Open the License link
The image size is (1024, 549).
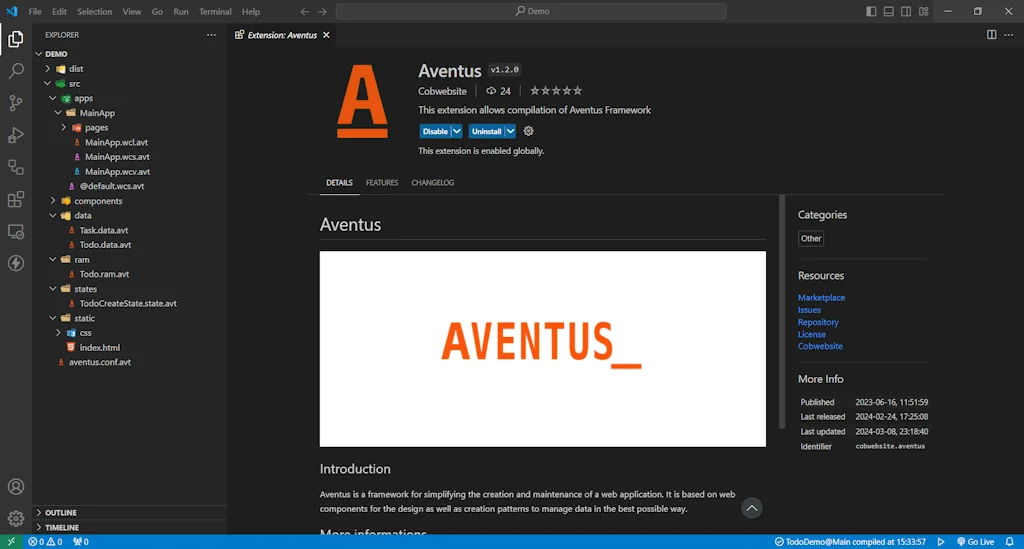click(812, 334)
